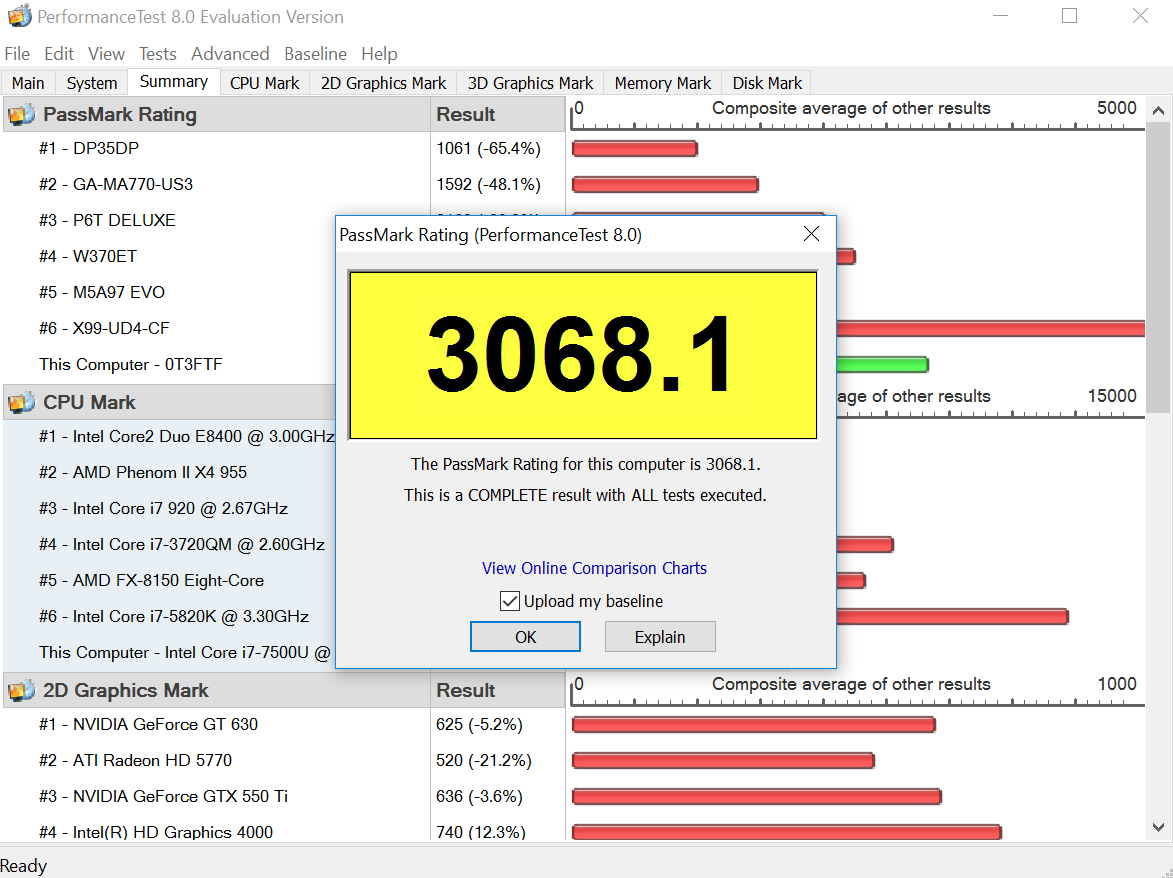Screen dimensions: 1173x878
Task: Select the NVIDIA GeForce GT 630 row
Action: tap(148, 724)
